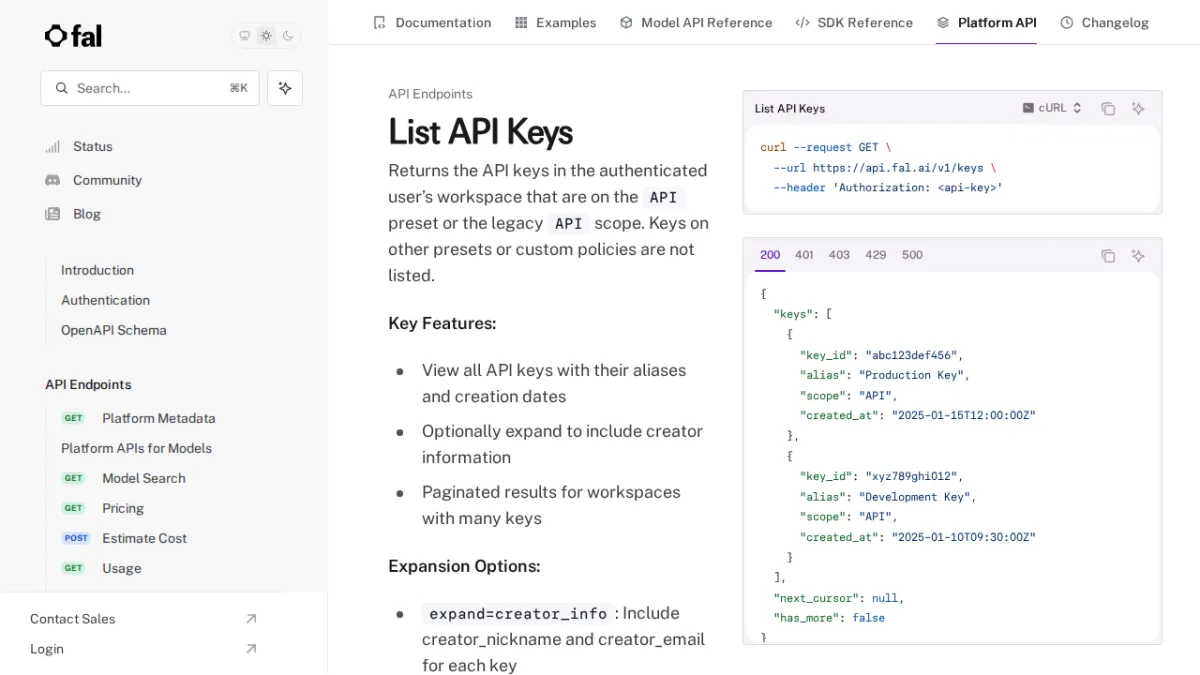Open Usage endpoint
This screenshot has width=1200, height=675.
pyautogui.click(x=122, y=568)
